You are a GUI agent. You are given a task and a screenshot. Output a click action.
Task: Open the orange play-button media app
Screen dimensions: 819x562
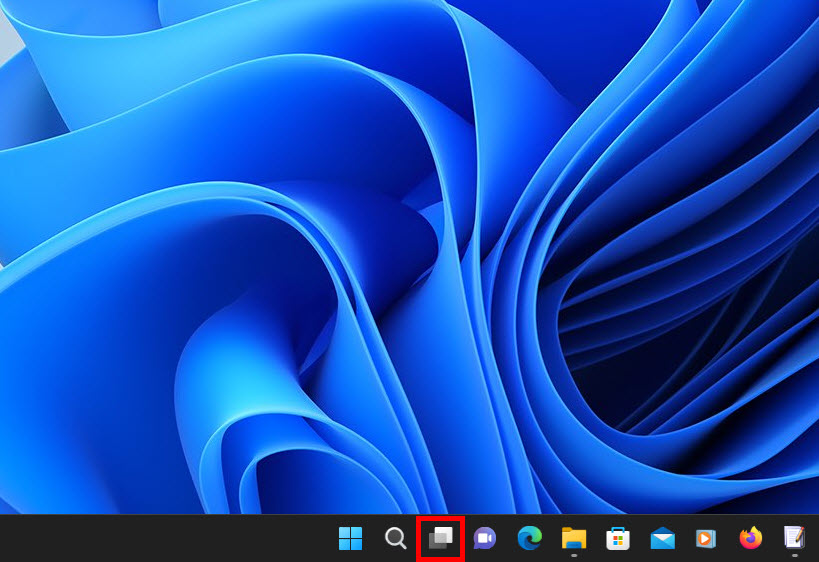706,538
